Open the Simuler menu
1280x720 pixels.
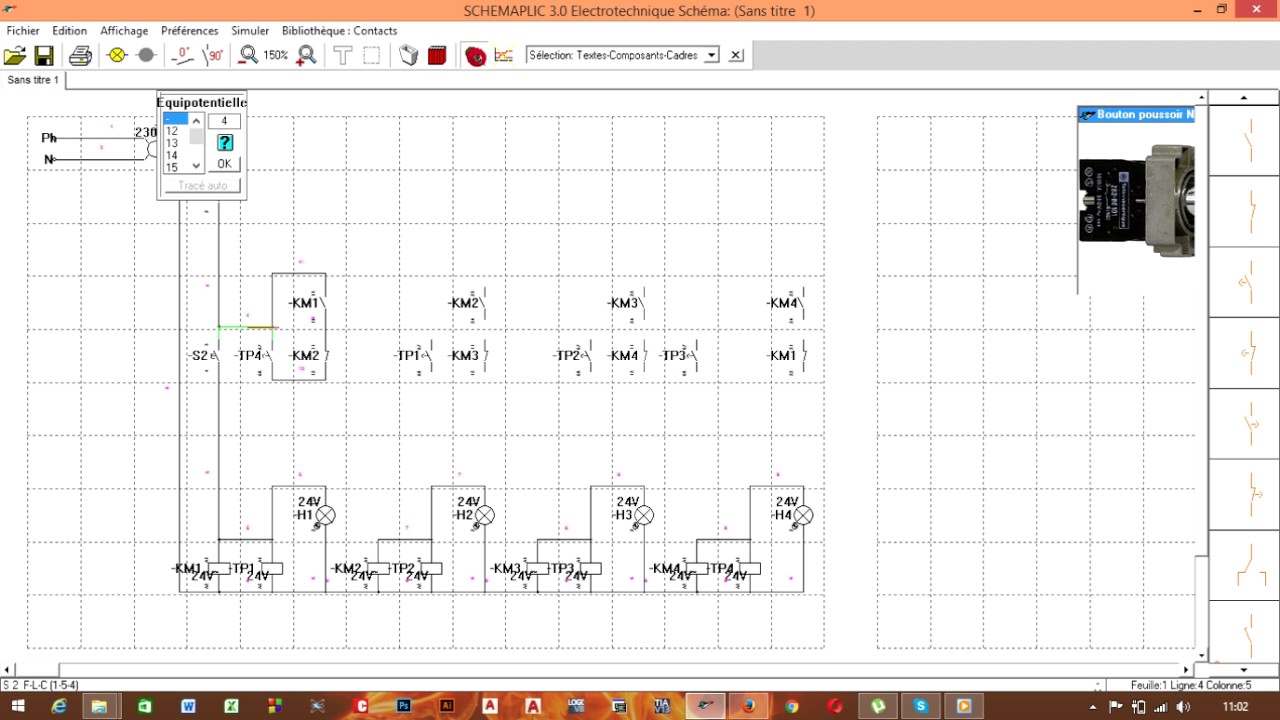click(x=250, y=31)
